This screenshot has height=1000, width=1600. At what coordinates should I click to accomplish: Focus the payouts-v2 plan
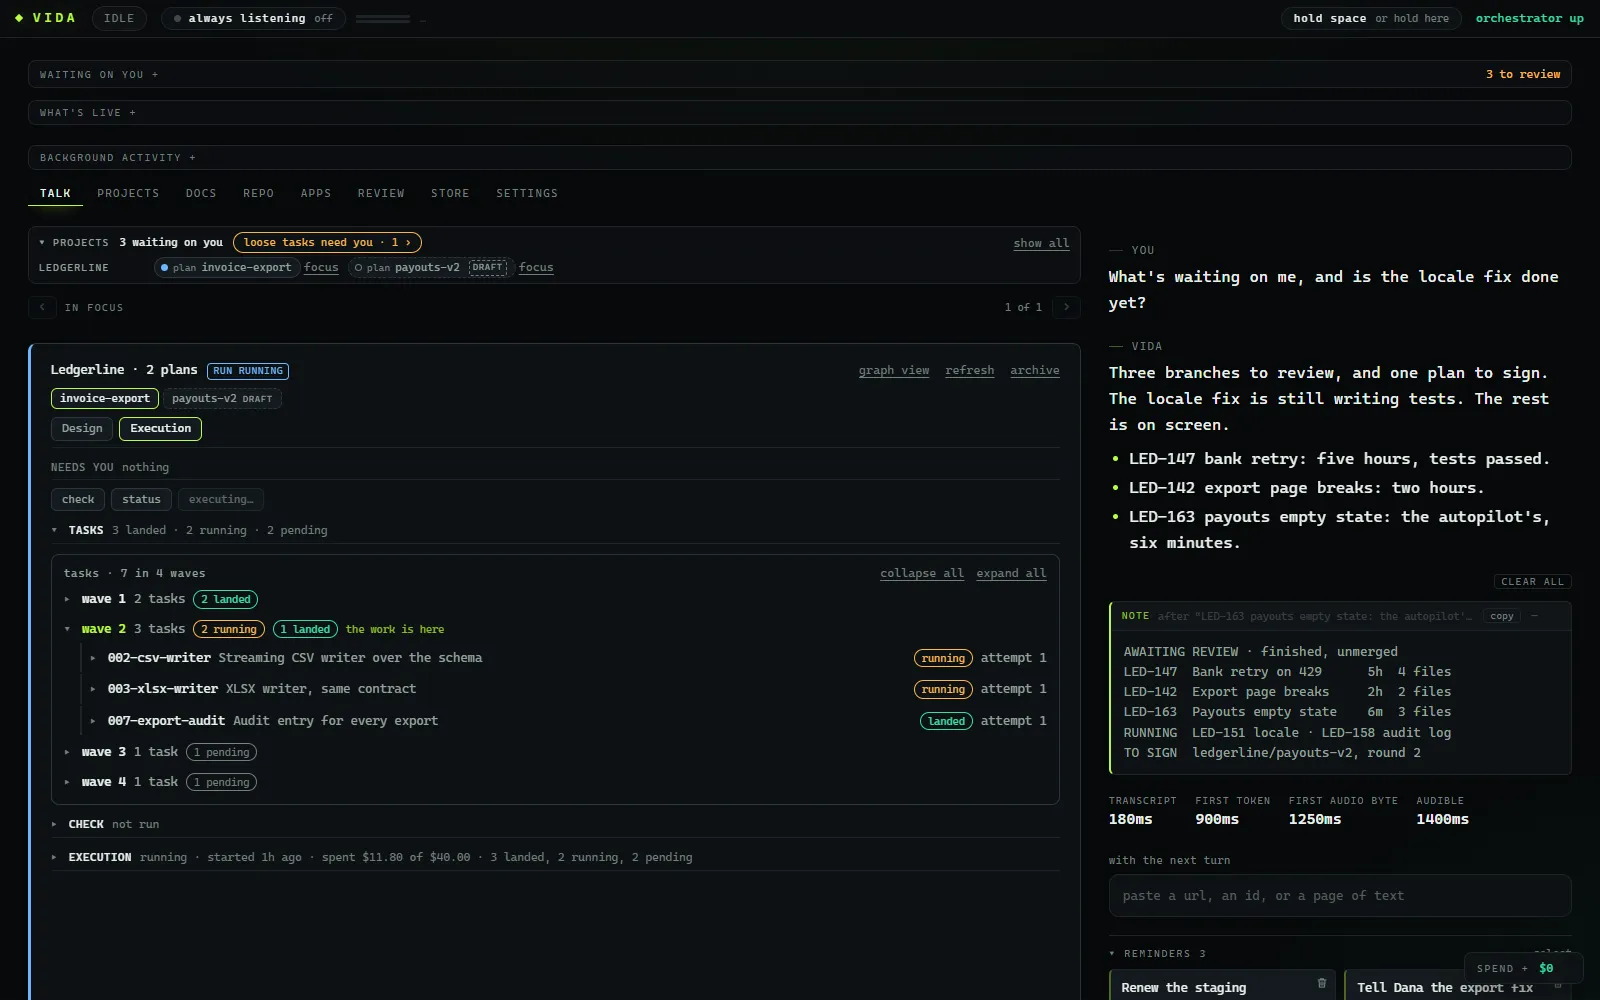click(x=536, y=267)
